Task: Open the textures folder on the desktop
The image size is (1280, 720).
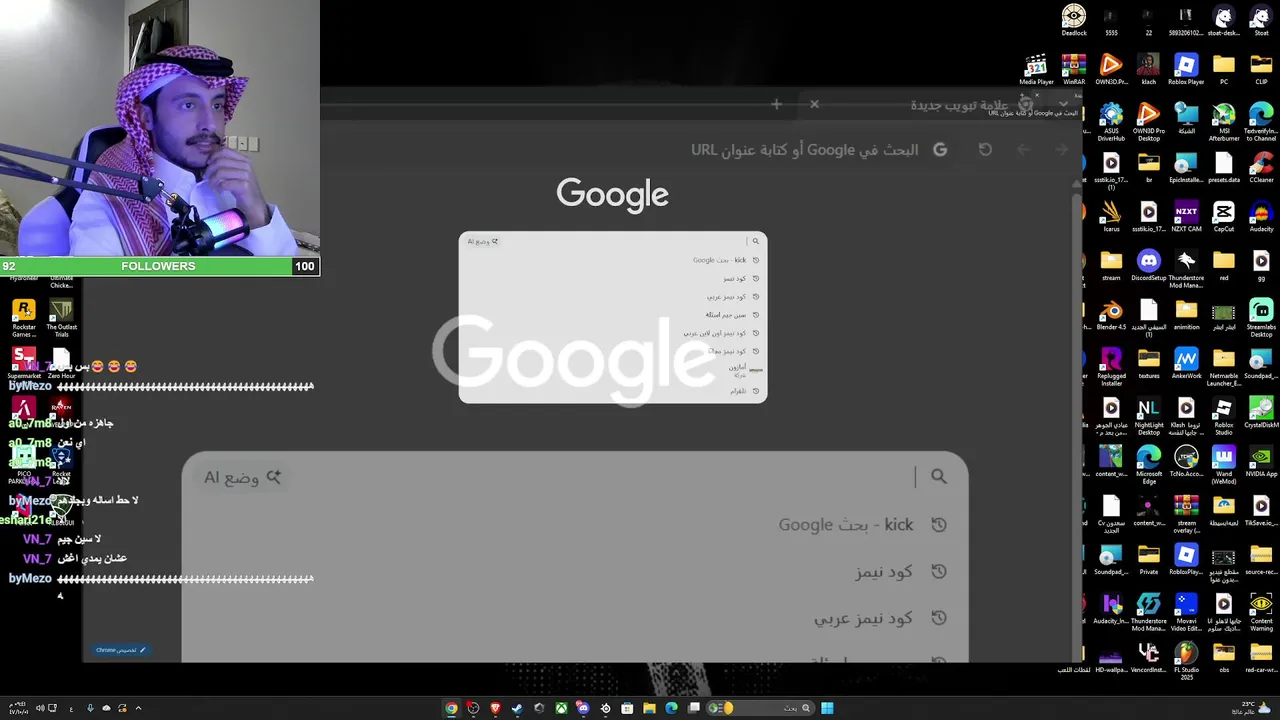Action: 1148,363
